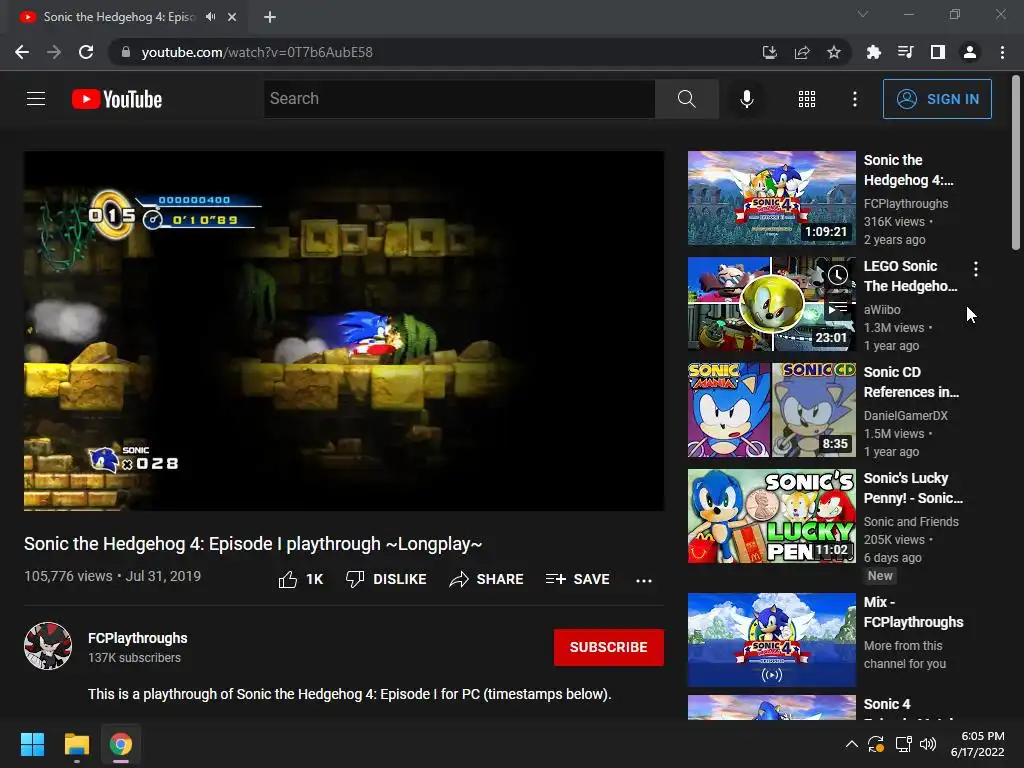Screen dimensions: 1024x768
Task: Close the Sonic the Hedgehog tab
Action: pyautogui.click(x=232, y=17)
